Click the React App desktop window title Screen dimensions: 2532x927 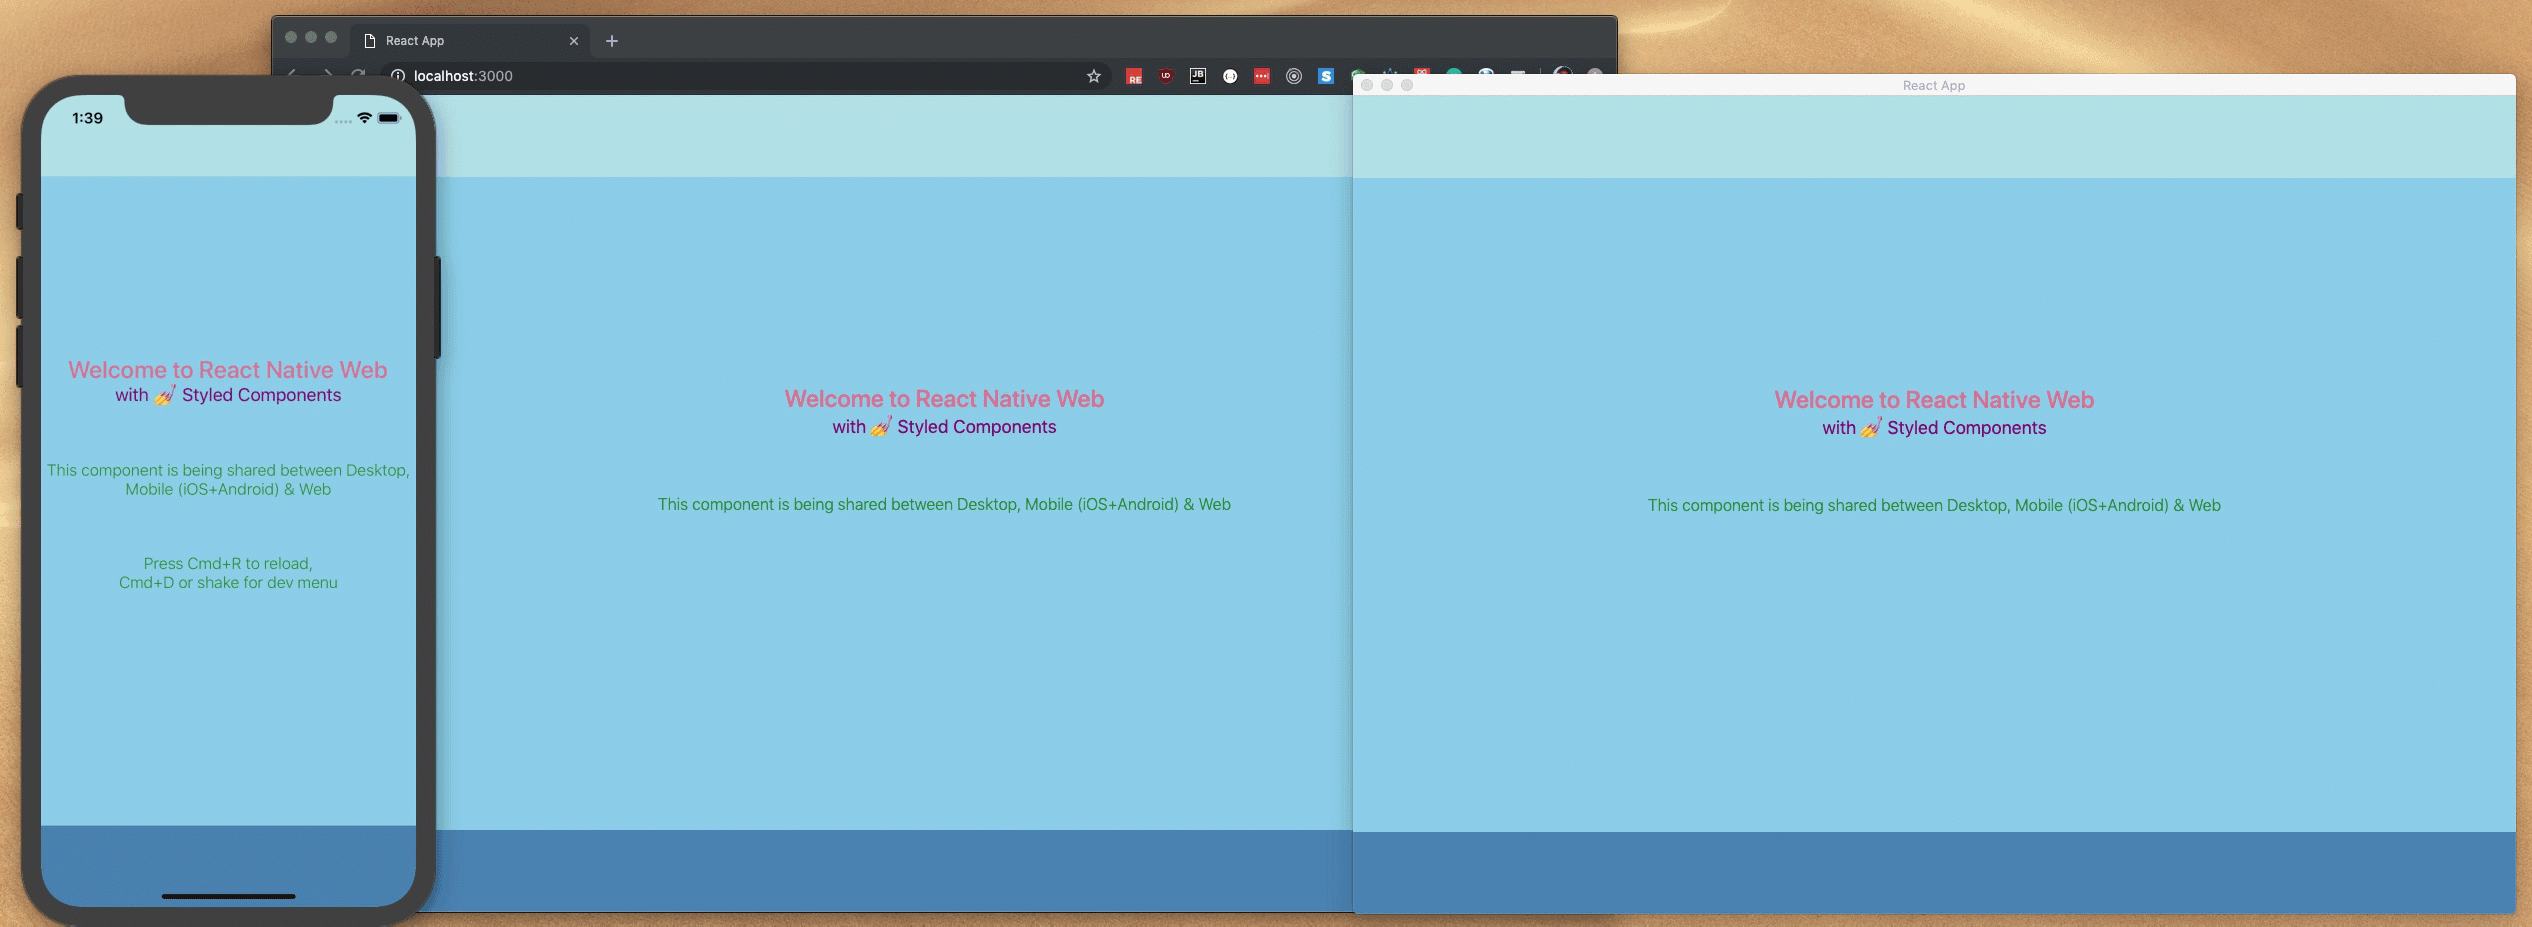pos(1934,86)
